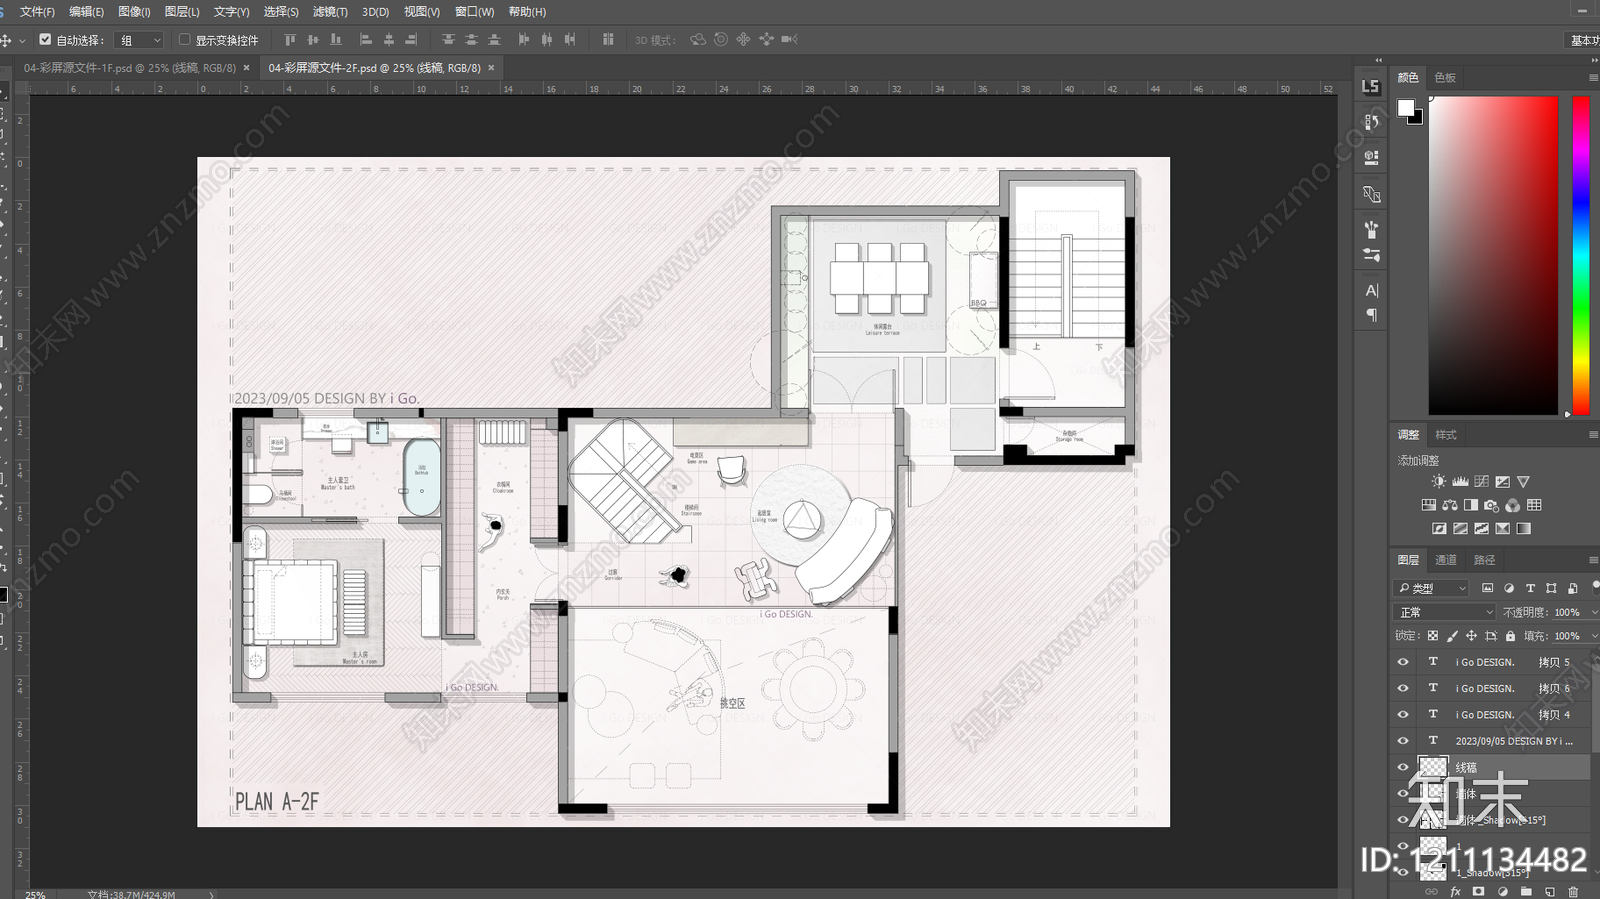
Task: Switch to the 04-彩屏源文件-1F.psd tab
Action: 130,68
